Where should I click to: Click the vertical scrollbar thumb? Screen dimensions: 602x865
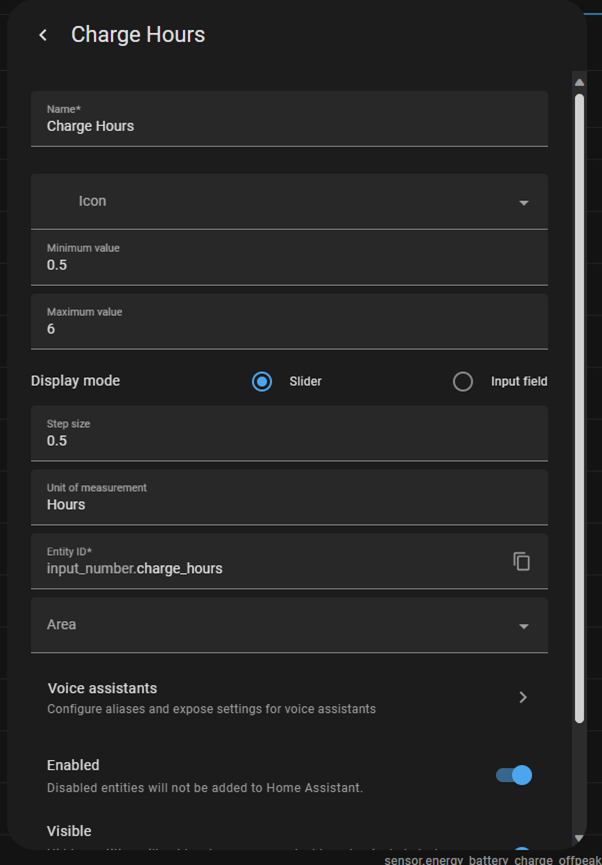pos(579,400)
